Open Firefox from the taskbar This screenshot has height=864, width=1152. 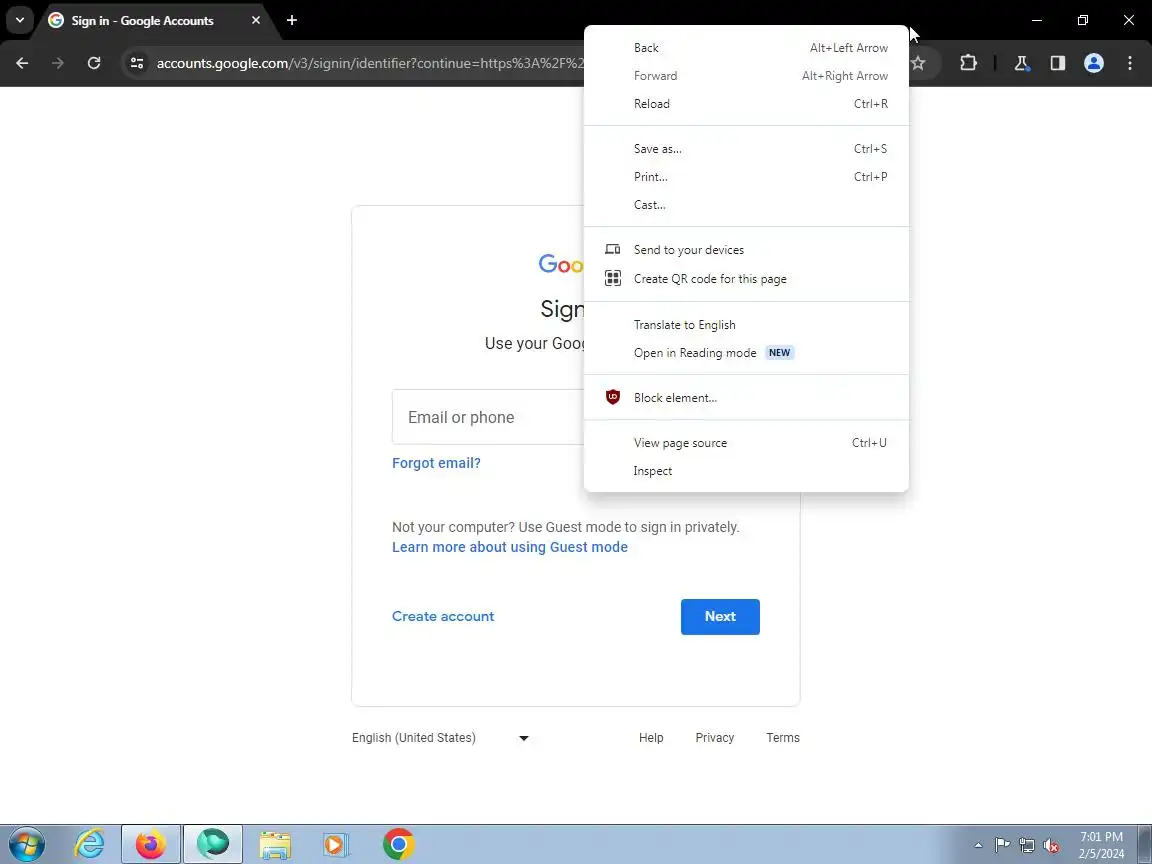click(151, 844)
